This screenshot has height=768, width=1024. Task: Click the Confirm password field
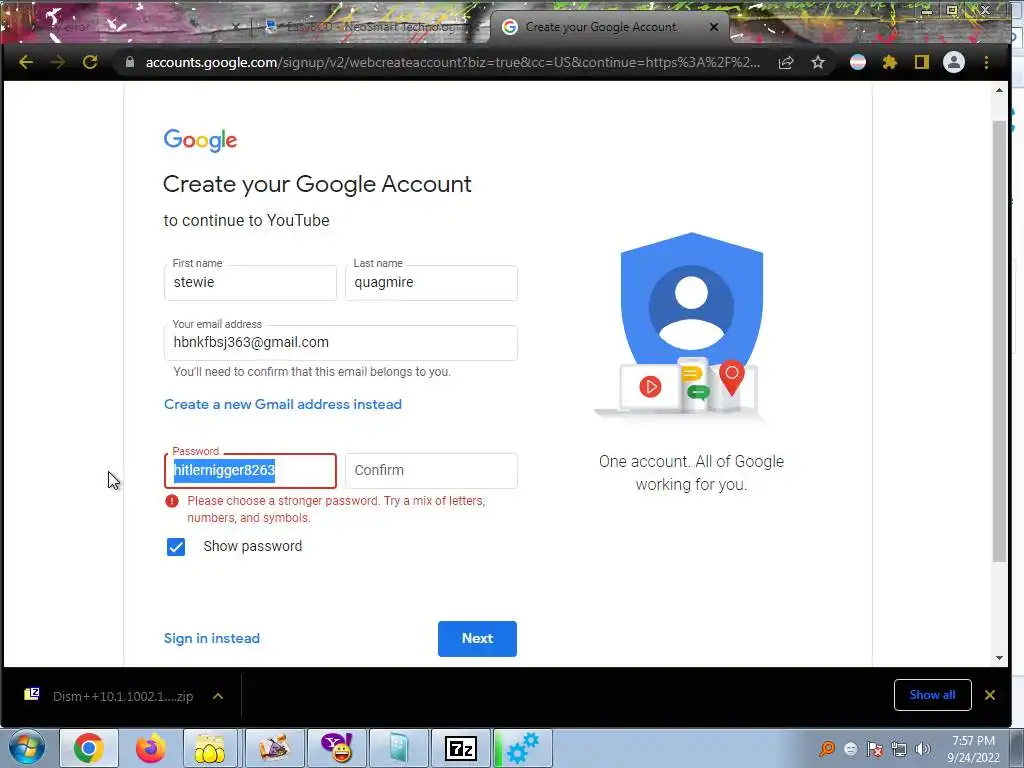[432, 471]
